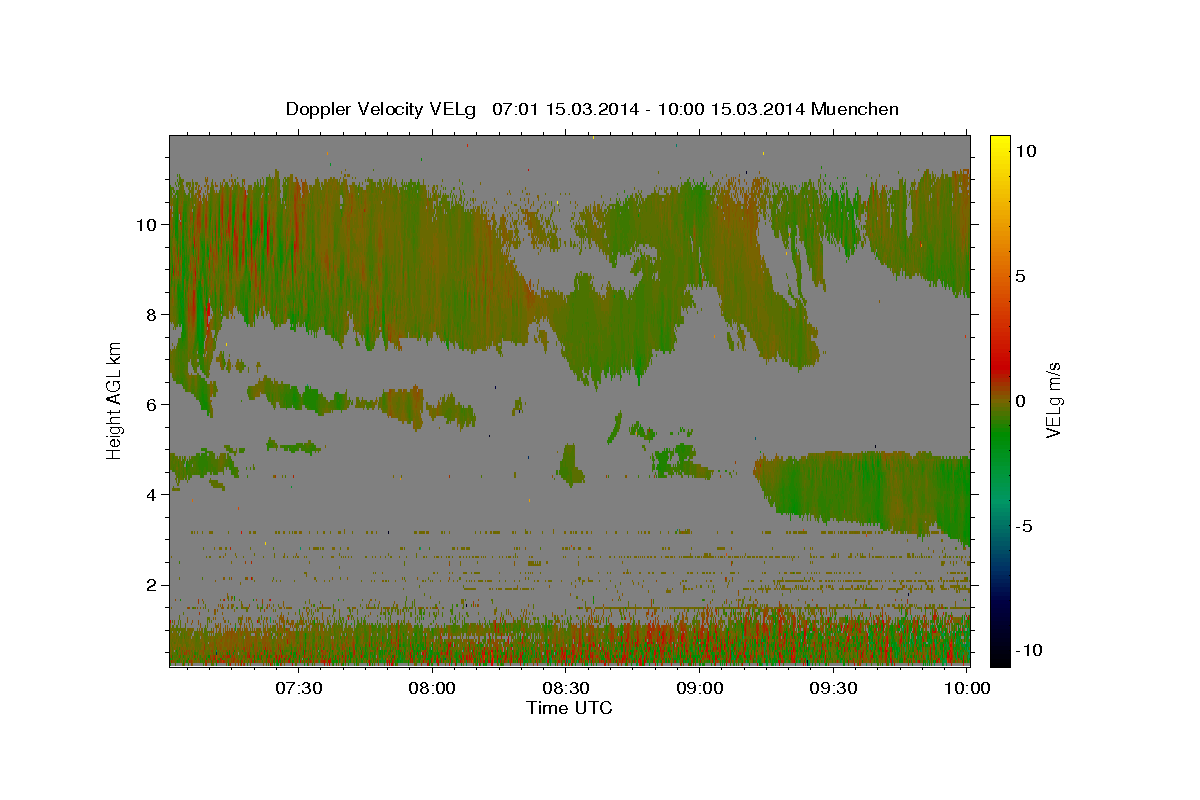Click the 'Time UTC' axis label
This screenshot has height=800, width=1200.
pos(568,708)
